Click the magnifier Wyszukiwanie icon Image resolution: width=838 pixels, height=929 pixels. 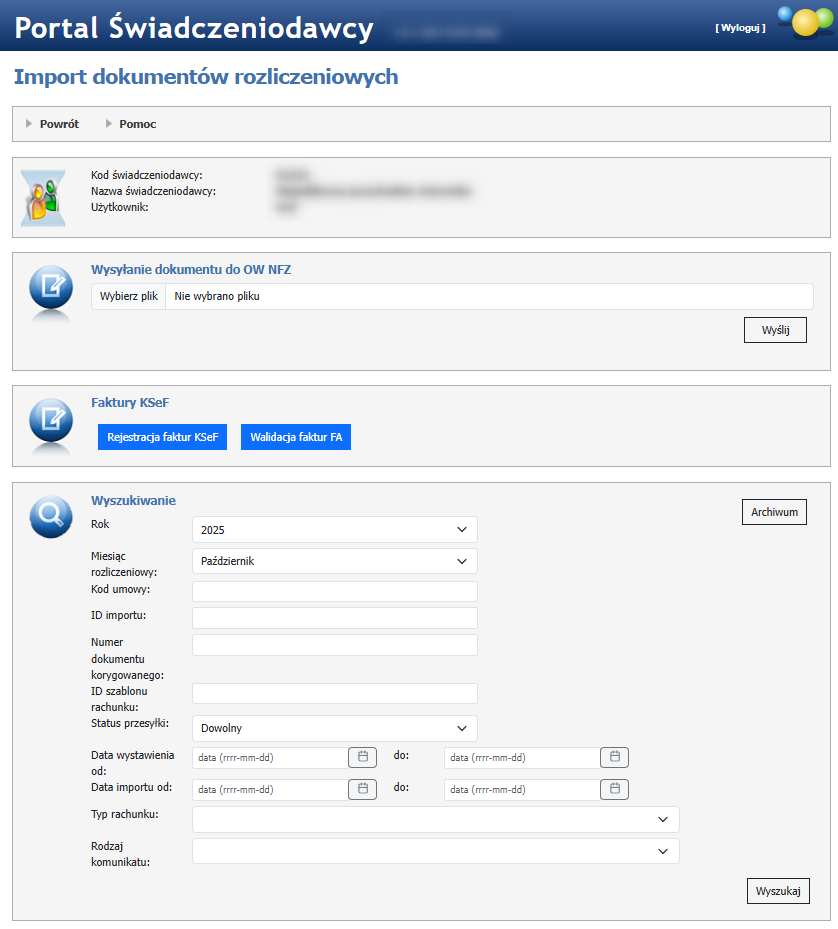click(x=50, y=516)
